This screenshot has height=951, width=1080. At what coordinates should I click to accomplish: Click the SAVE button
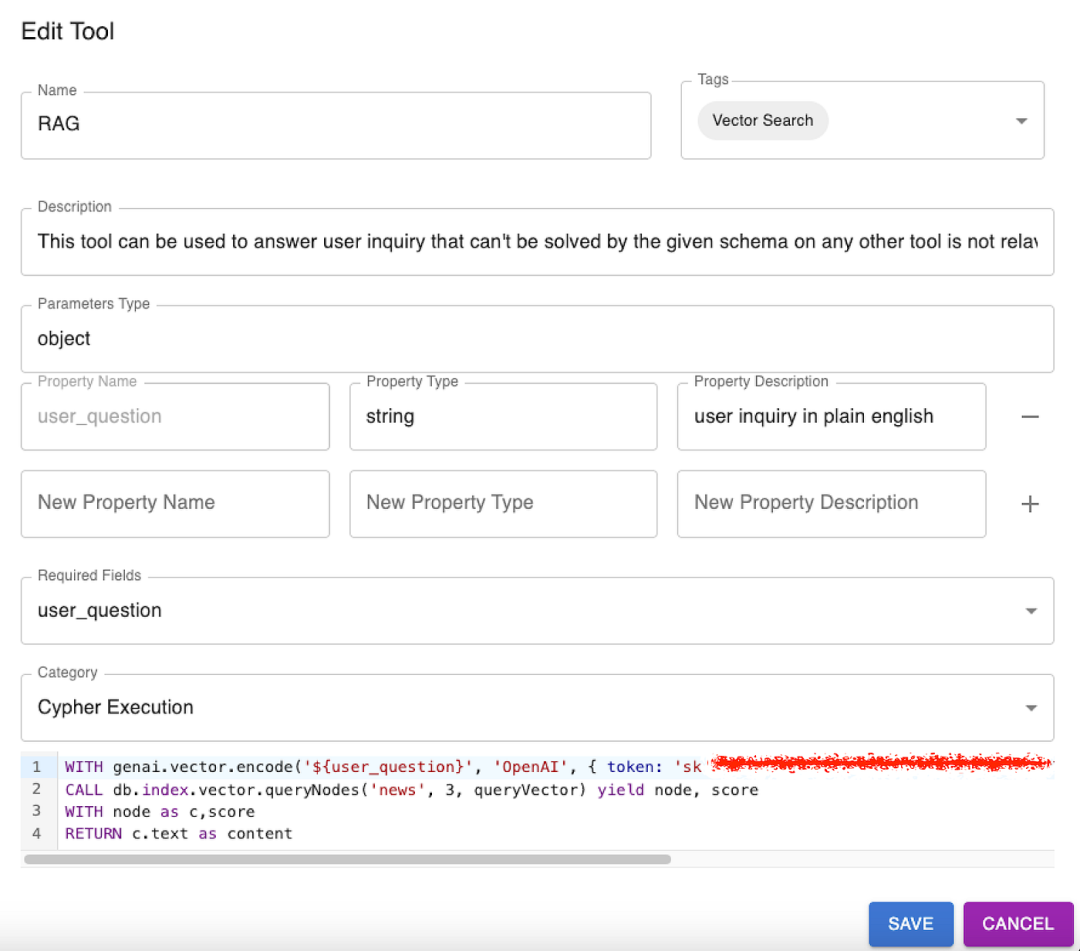tap(910, 923)
